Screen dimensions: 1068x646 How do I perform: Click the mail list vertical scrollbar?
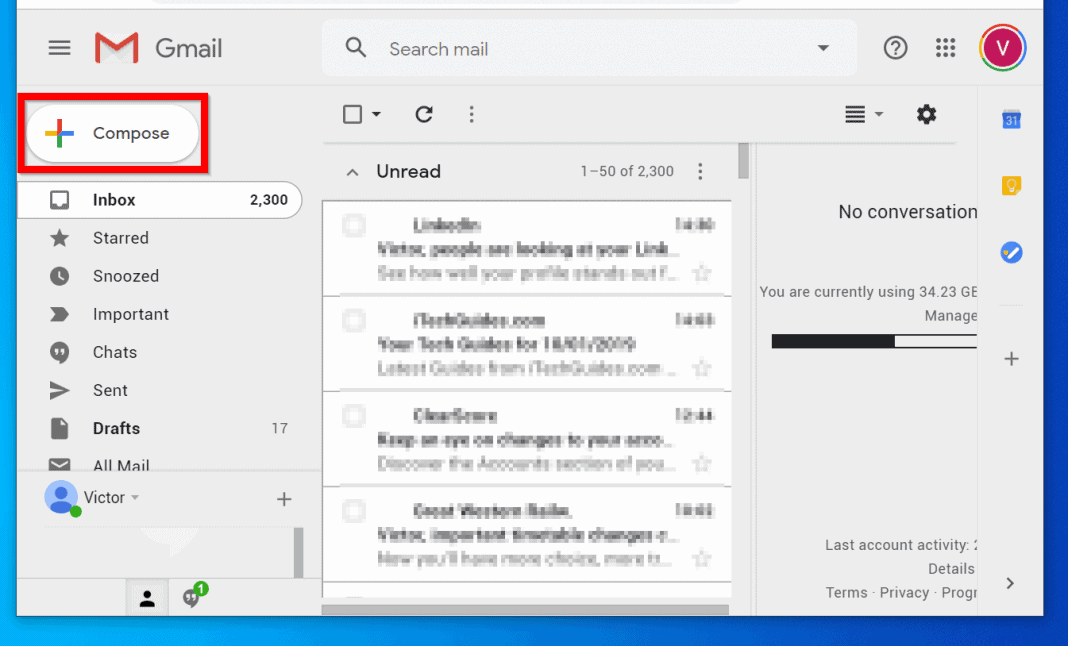coord(743,162)
